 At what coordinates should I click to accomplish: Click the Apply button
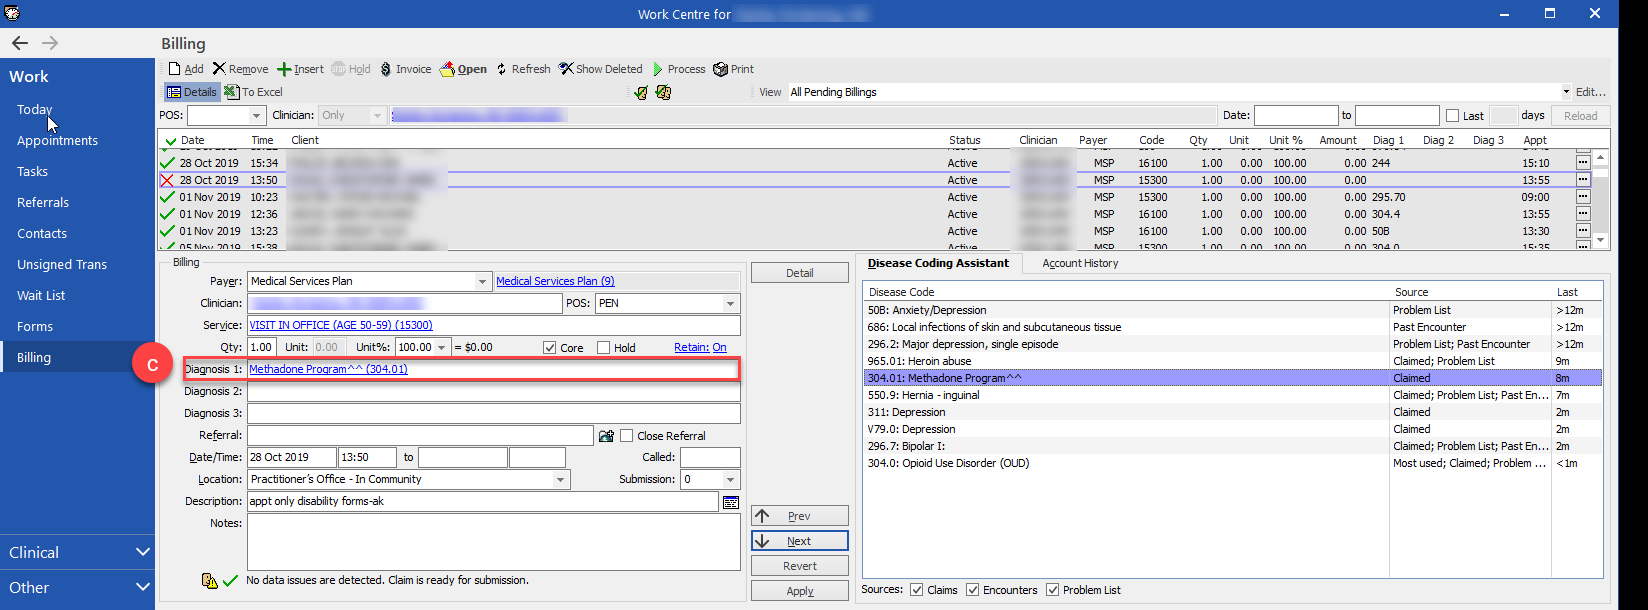799,591
